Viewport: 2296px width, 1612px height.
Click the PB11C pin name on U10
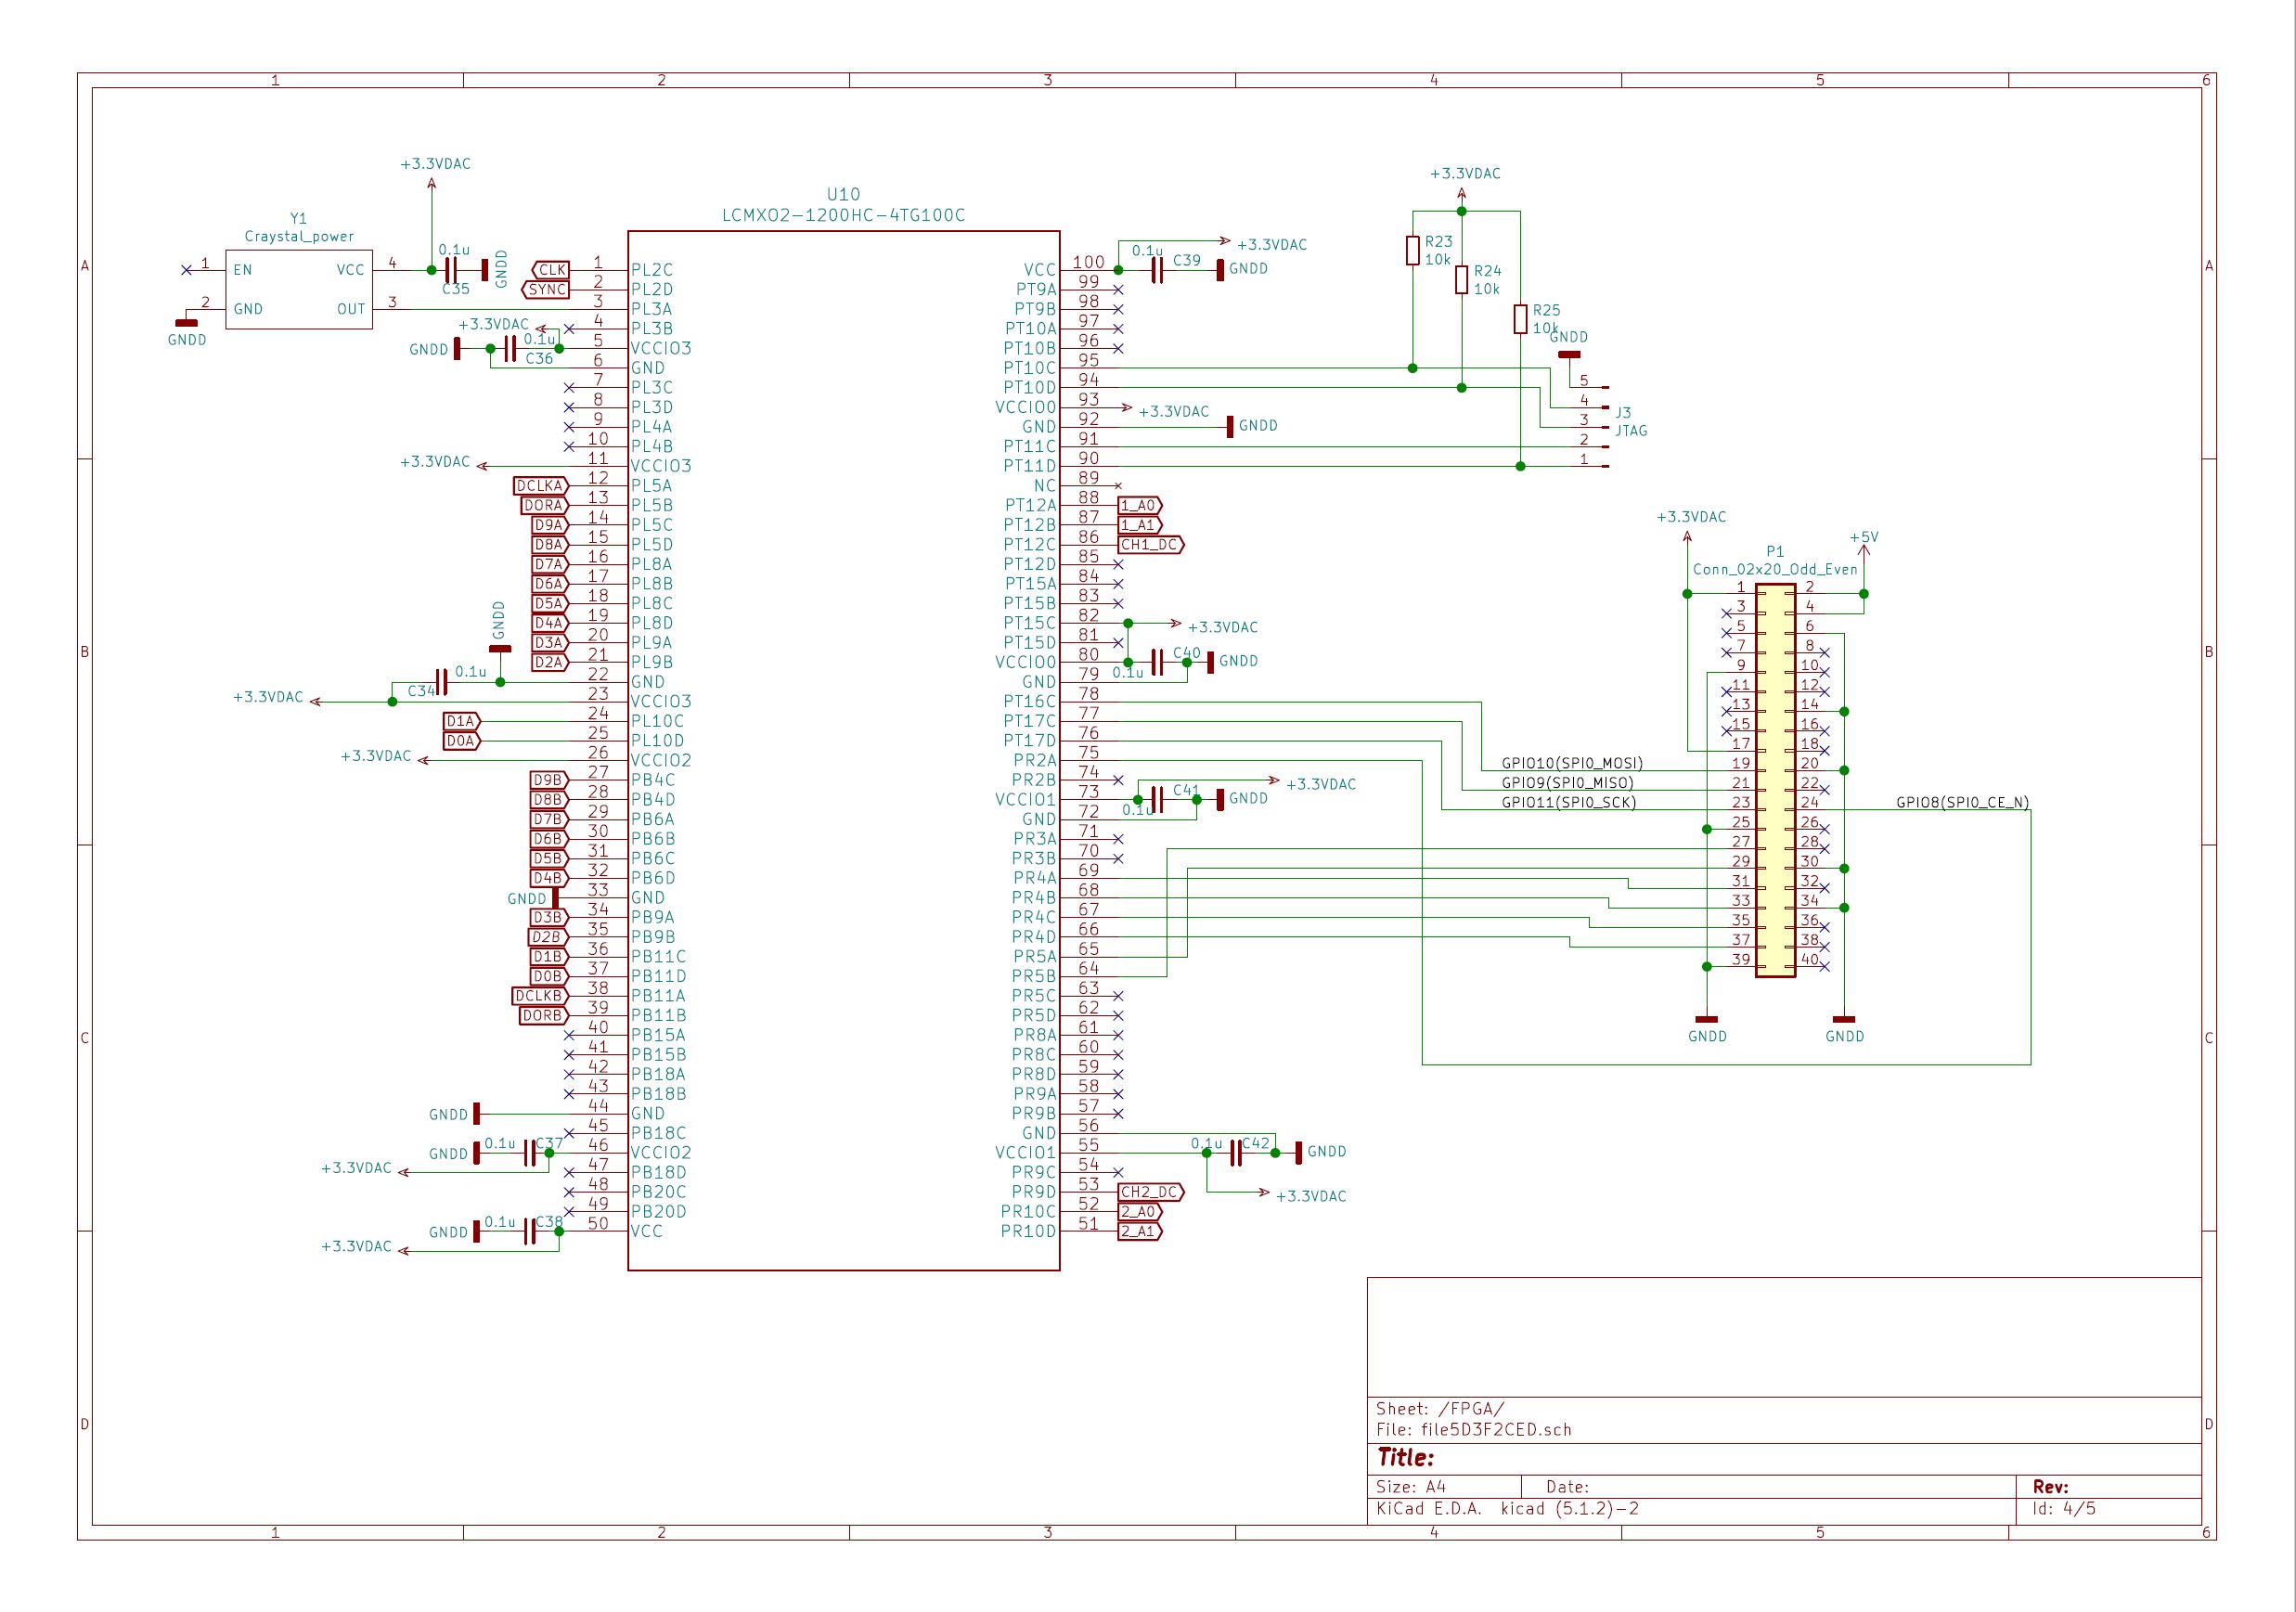pyautogui.click(x=658, y=957)
